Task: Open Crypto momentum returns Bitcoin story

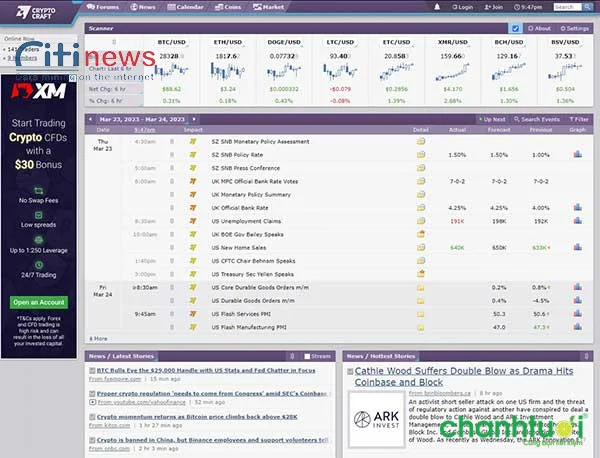Action: (197, 417)
